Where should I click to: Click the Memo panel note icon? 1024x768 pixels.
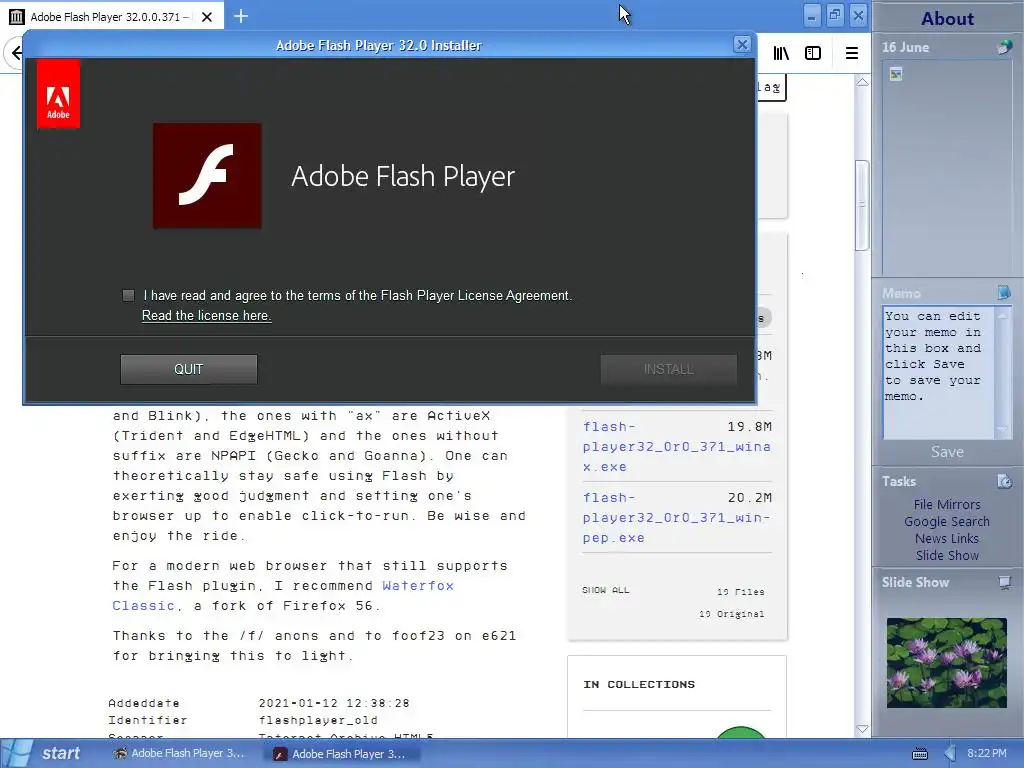tap(1004, 293)
